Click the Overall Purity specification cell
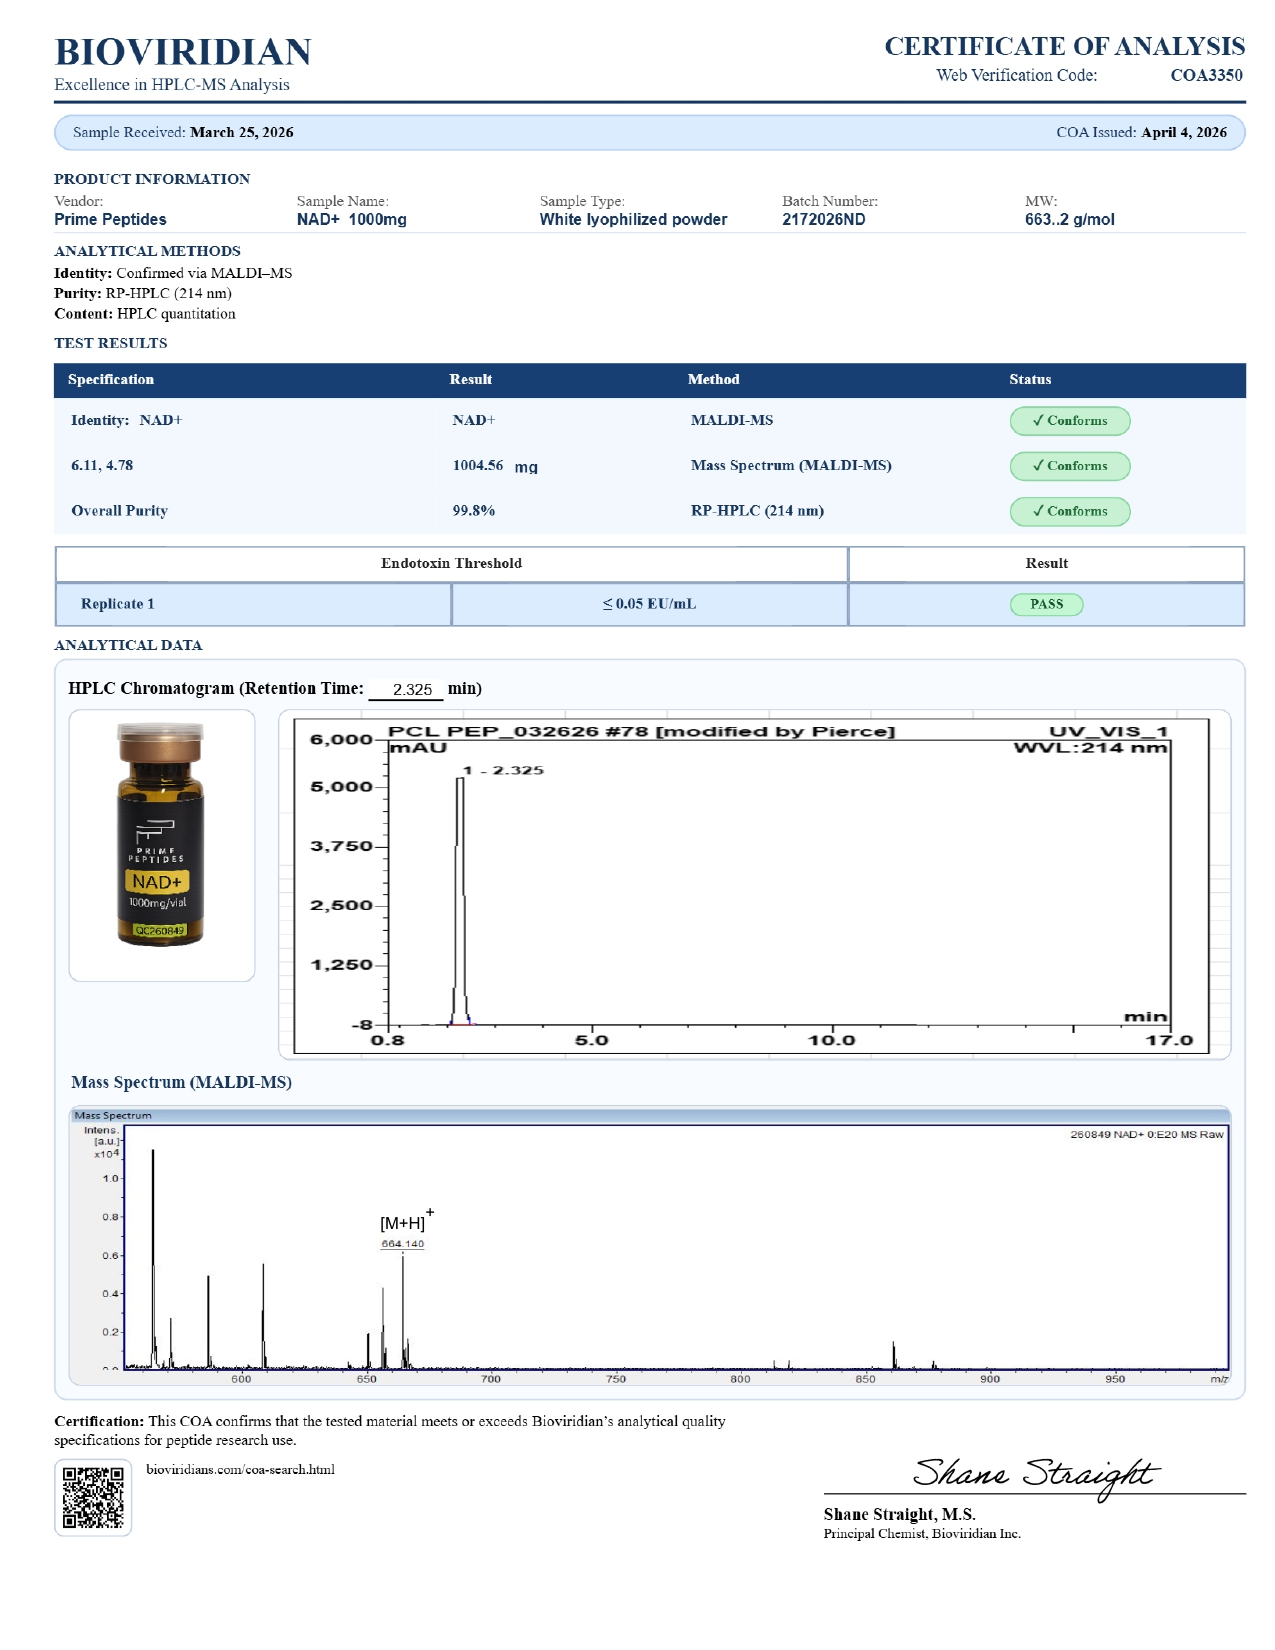The height and width of the screenshot is (1650, 1275). pyautogui.click(x=119, y=511)
